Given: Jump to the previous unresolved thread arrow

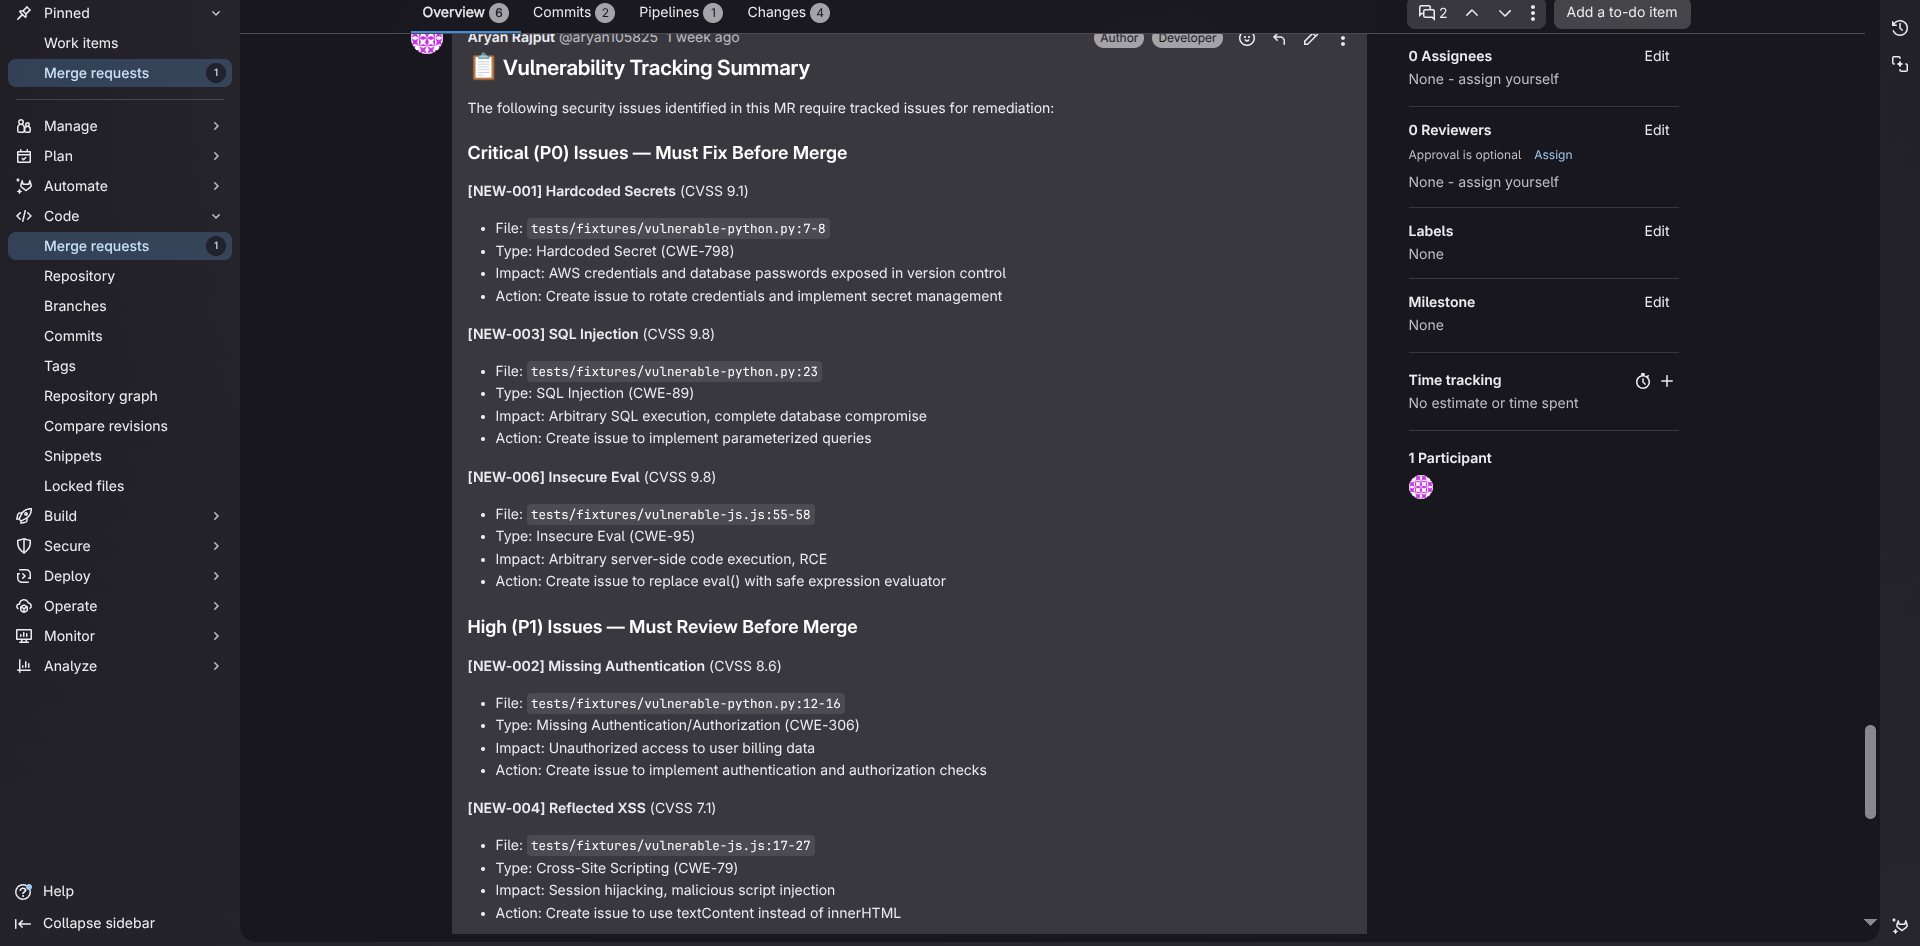Looking at the screenshot, I should (x=1472, y=13).
